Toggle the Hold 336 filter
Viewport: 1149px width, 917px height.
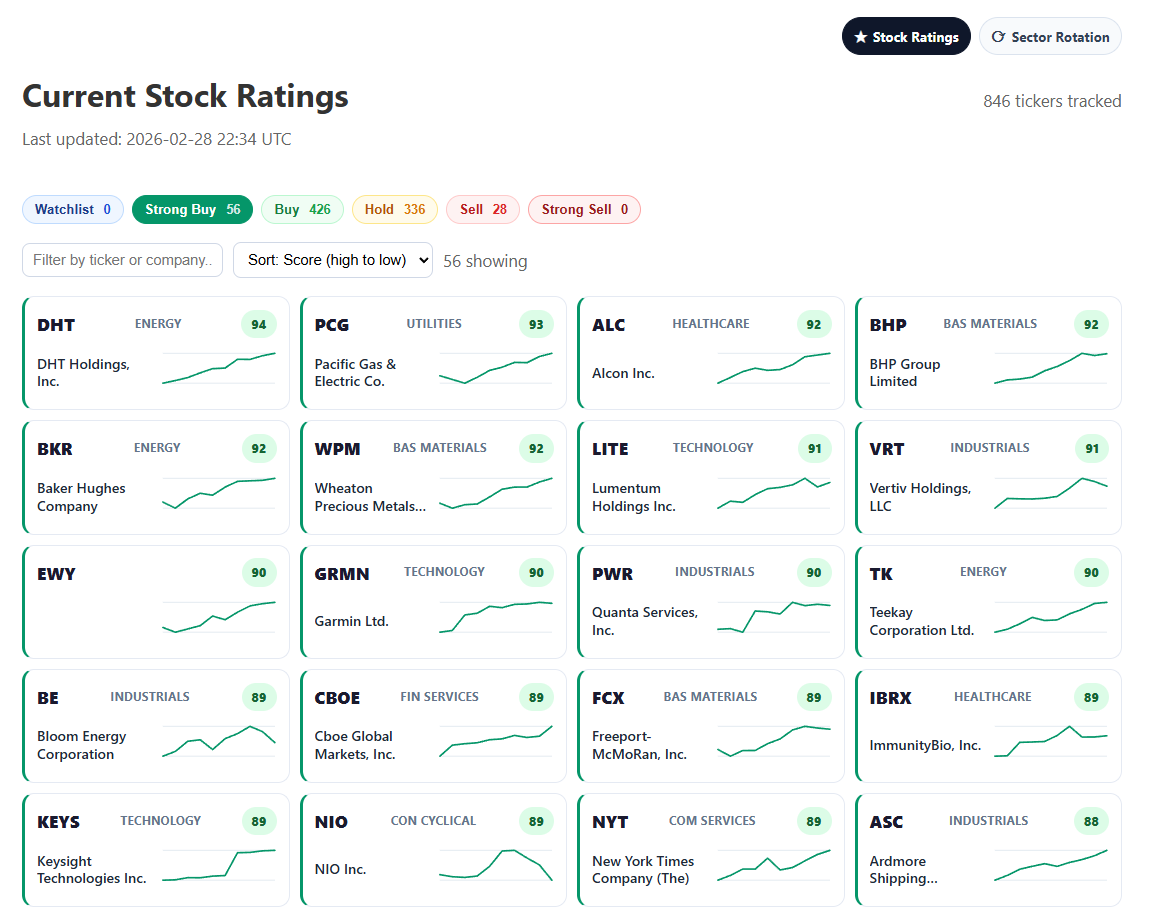(x=394, y=209)
